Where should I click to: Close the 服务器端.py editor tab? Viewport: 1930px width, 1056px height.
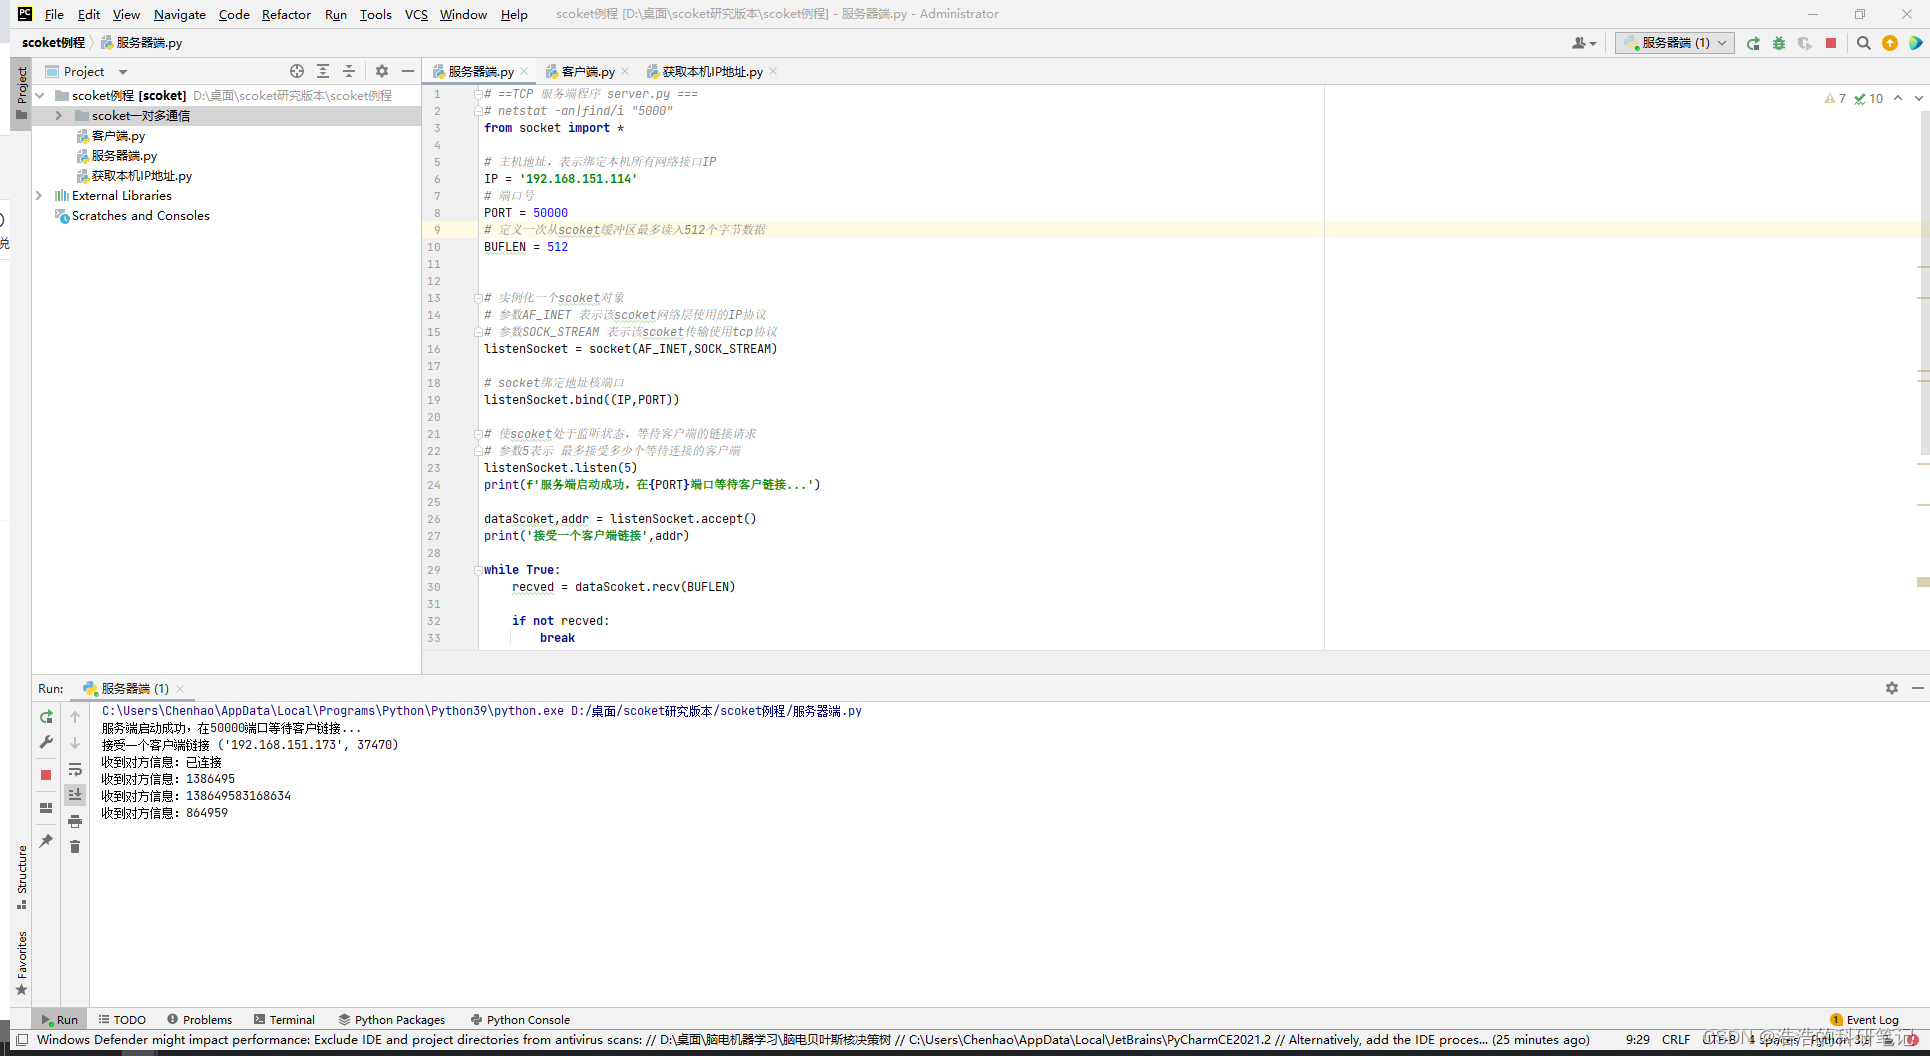click(x=524, y=72)
